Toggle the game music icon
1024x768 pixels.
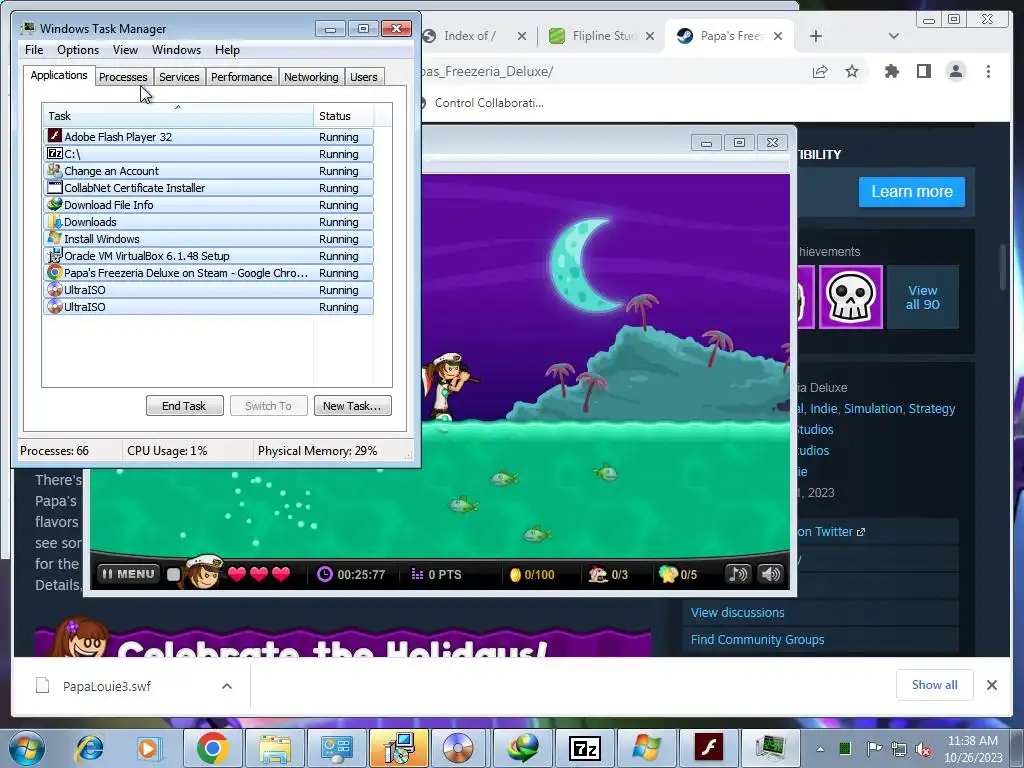coord(737,574)
